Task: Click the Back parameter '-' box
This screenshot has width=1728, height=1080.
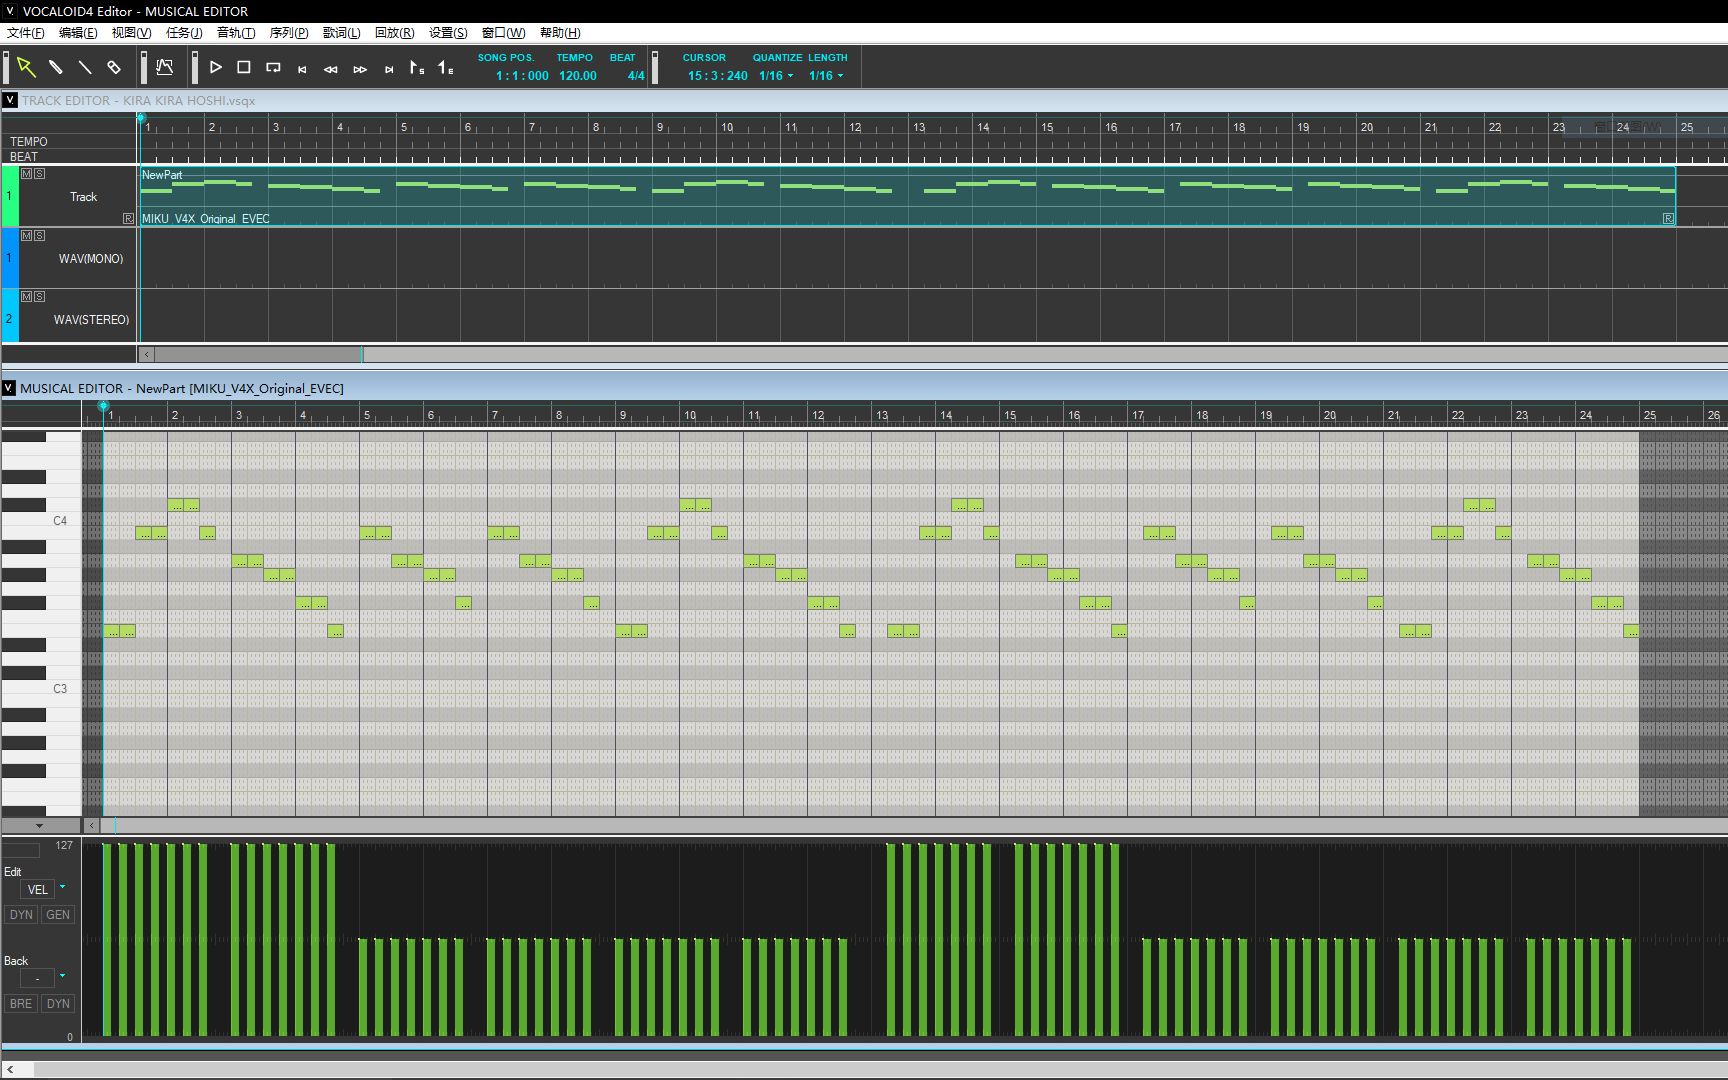Action: click(38, 978)
